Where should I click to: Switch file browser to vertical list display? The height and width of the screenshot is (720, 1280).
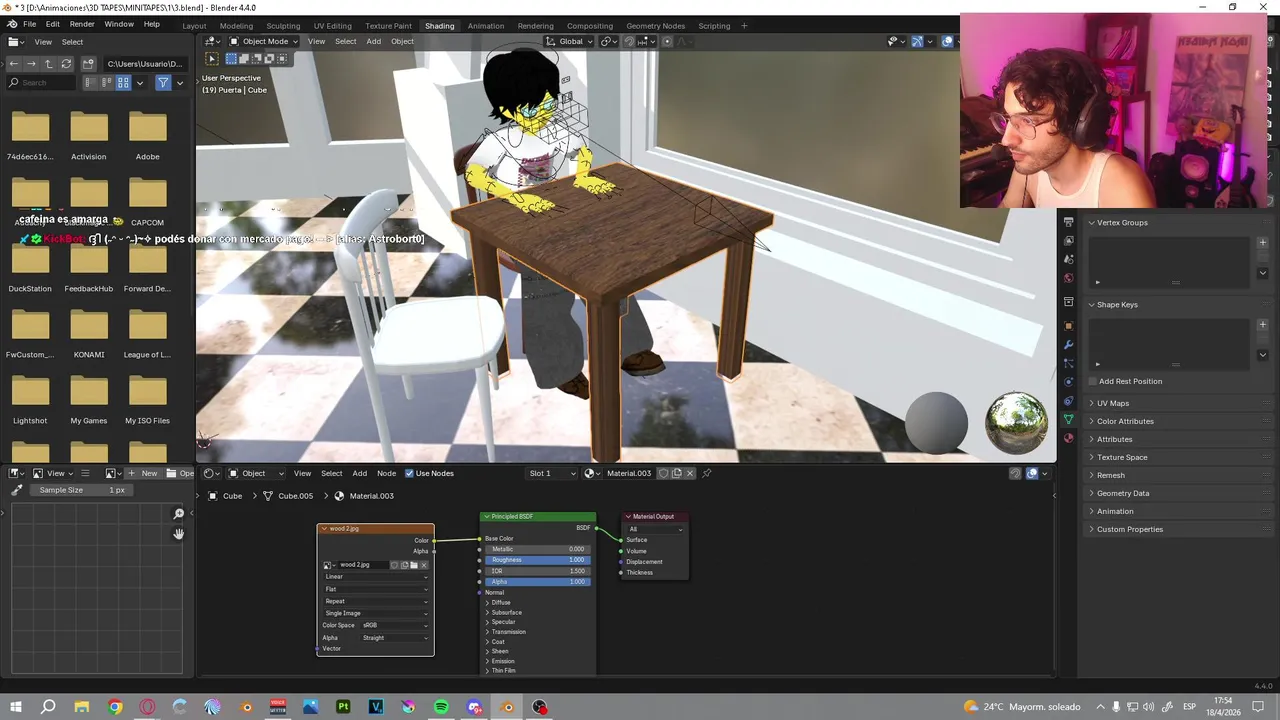coord(90,83)
